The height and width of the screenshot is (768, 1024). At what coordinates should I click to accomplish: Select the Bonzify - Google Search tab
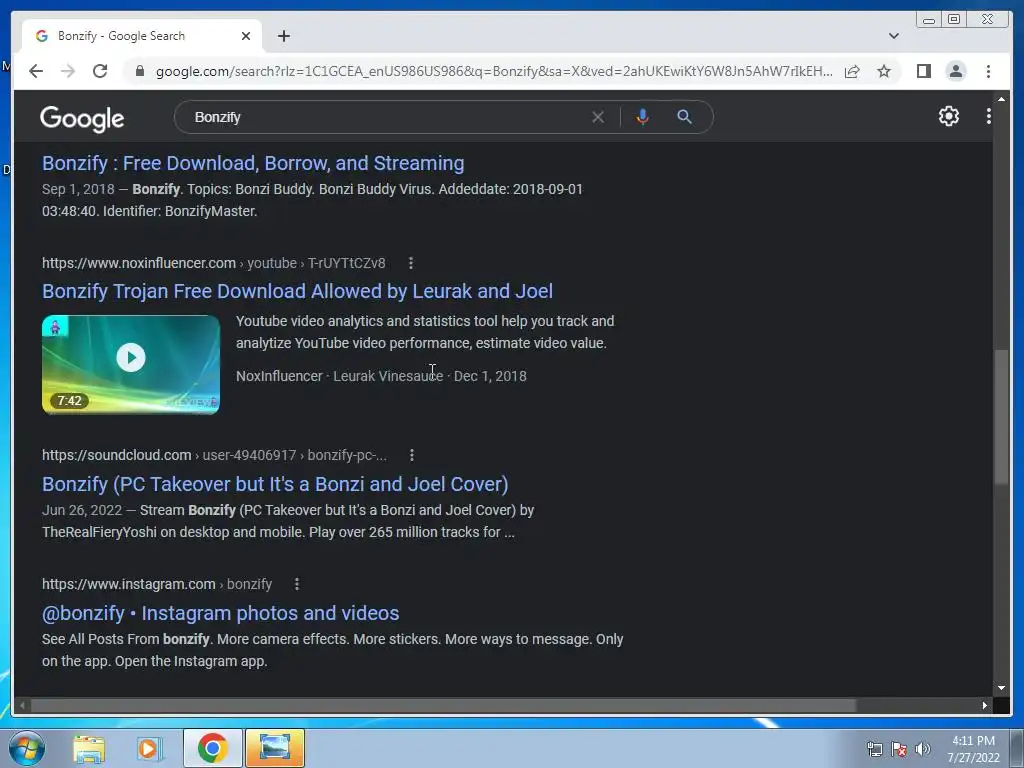(x=142, y=36)
